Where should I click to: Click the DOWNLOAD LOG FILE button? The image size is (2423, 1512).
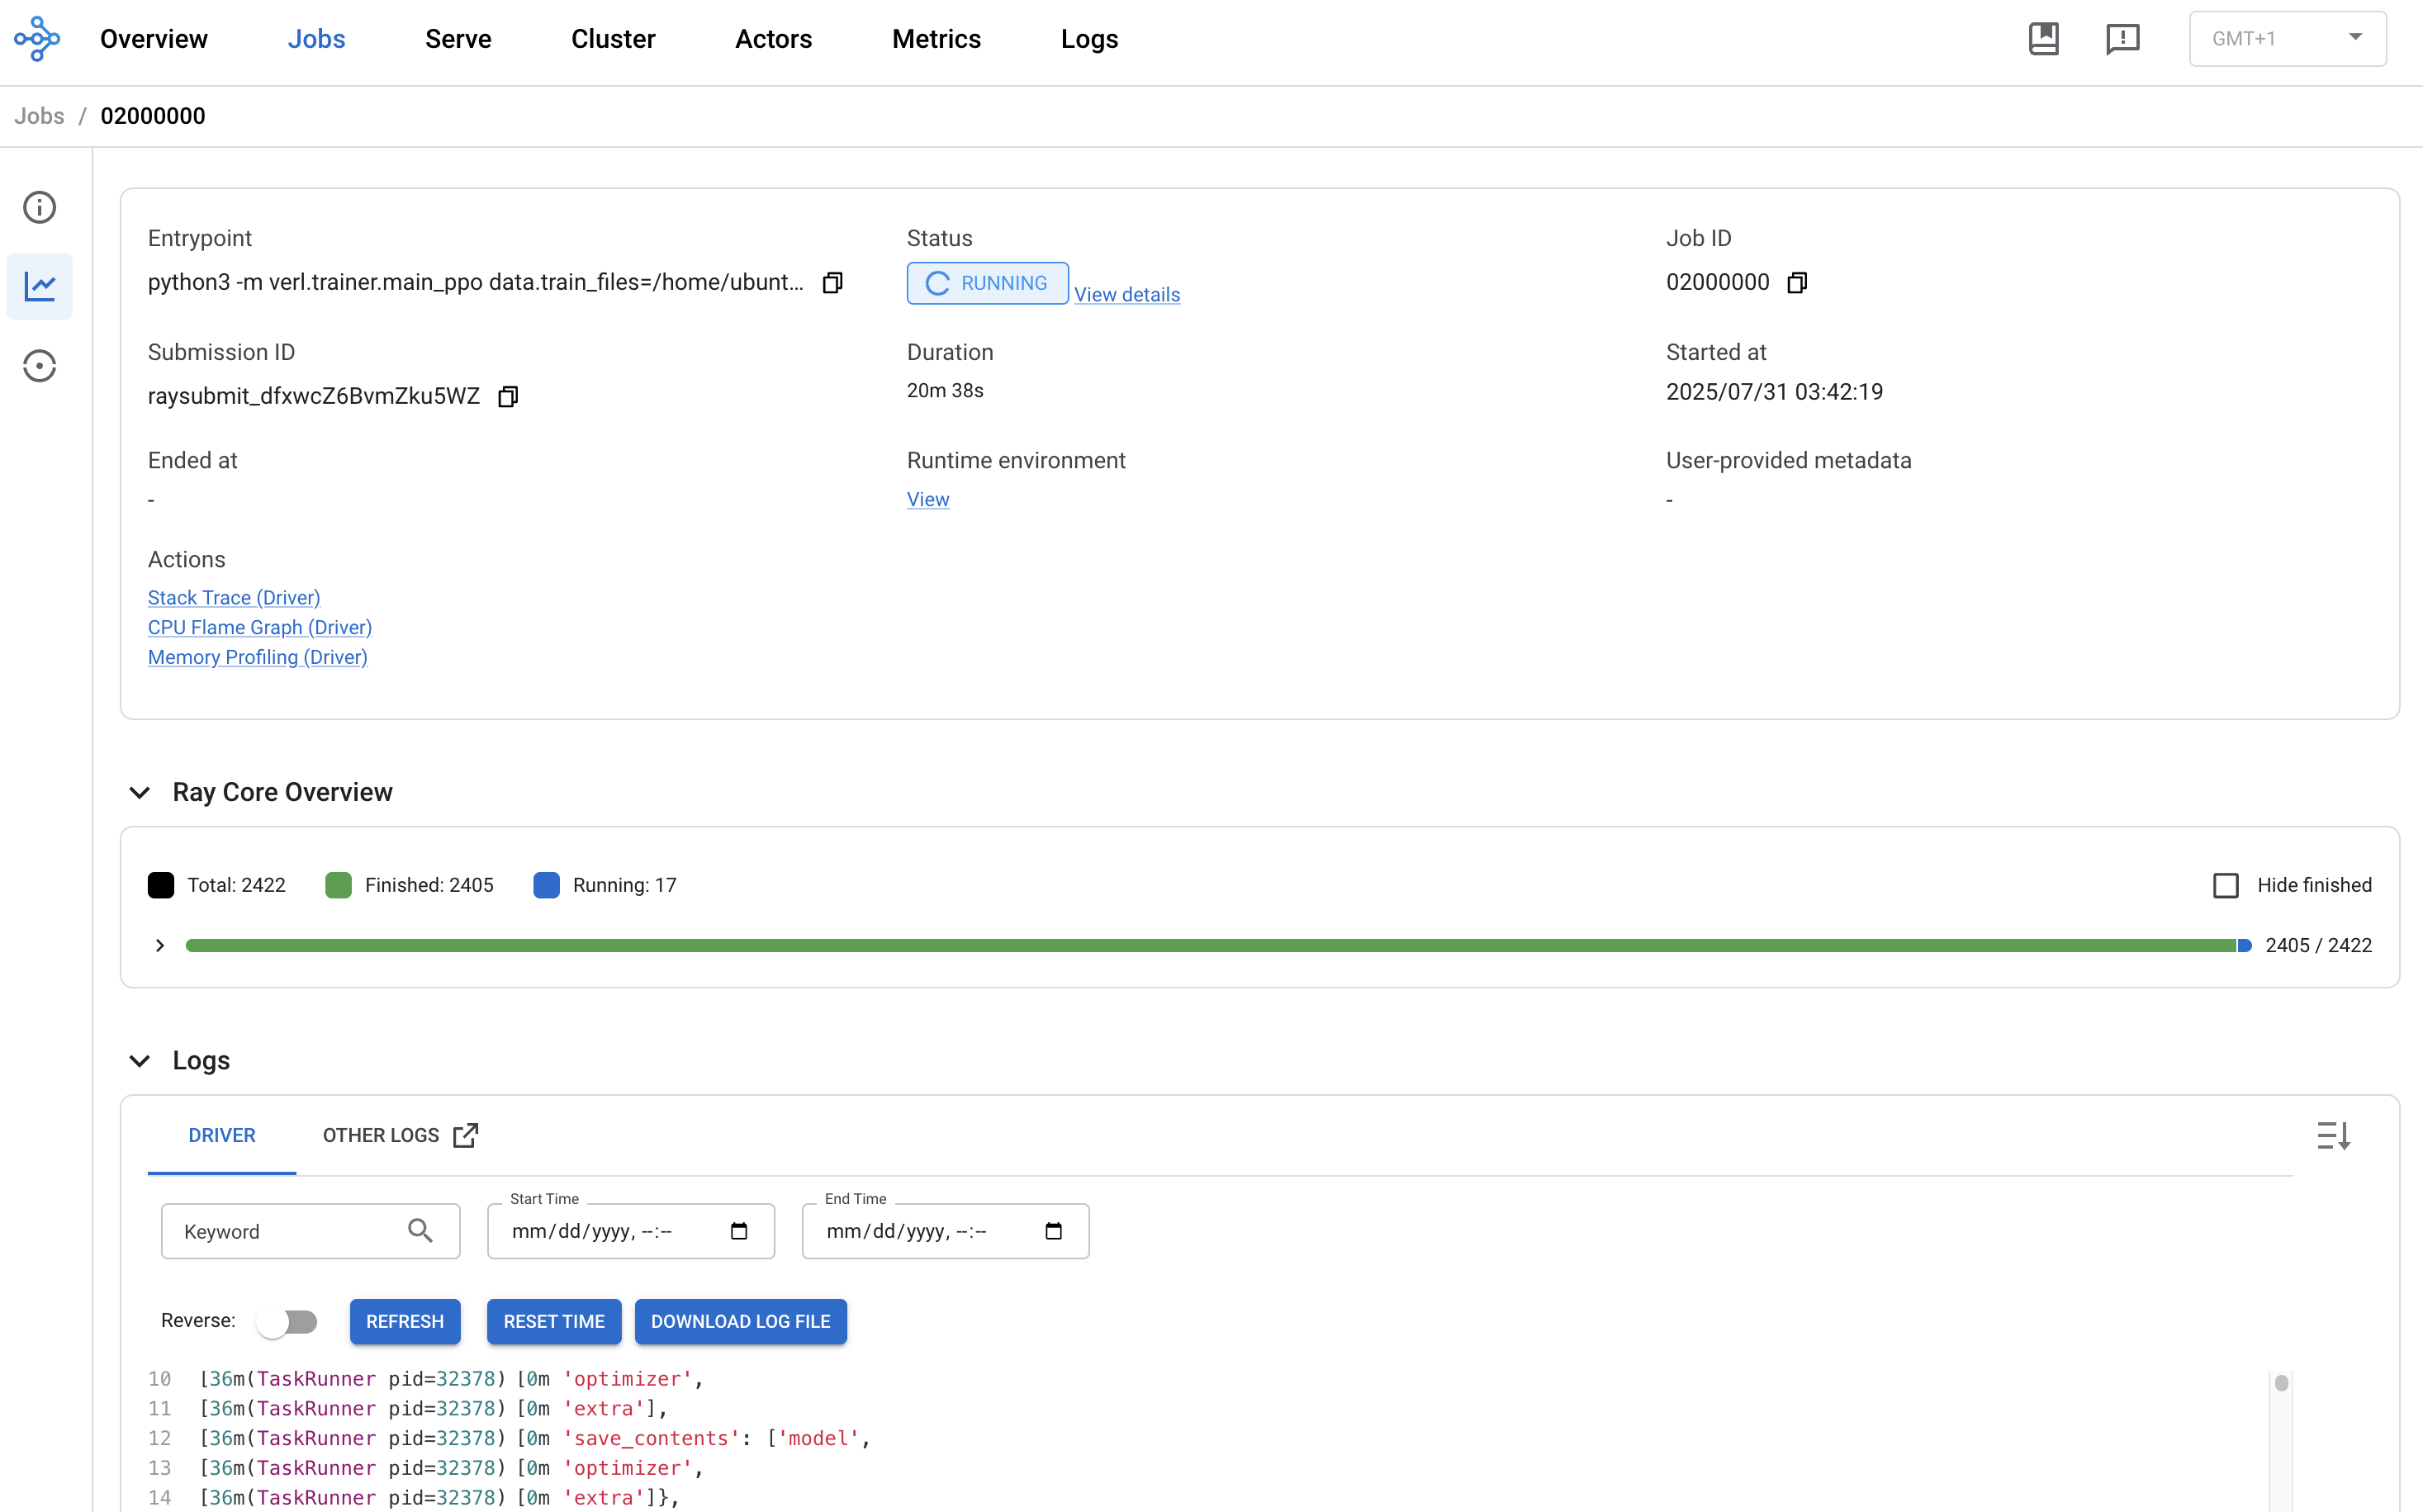740,1322
